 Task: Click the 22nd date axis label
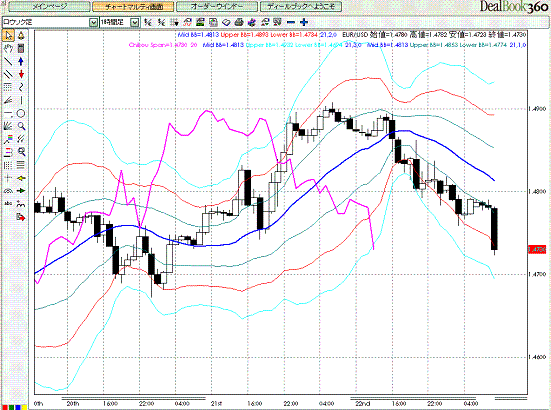coord(363,403)
